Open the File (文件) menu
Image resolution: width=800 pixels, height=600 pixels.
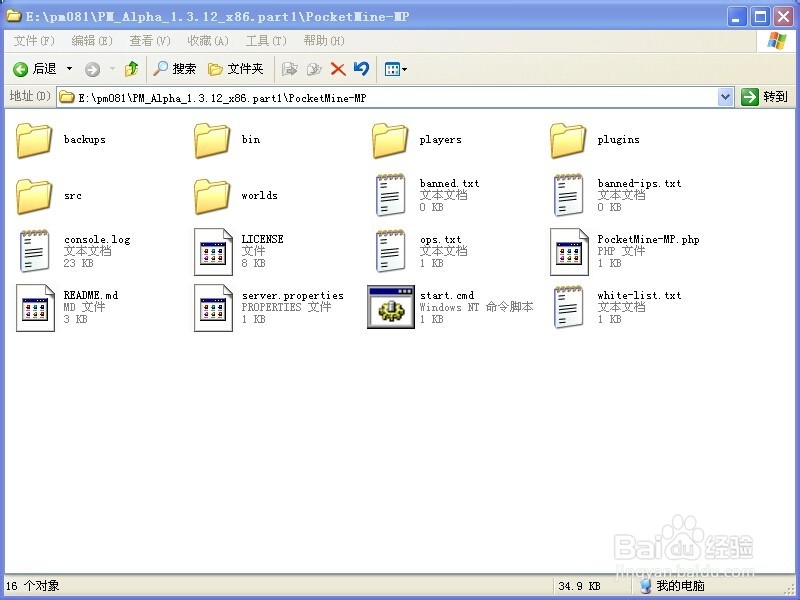point(34,41)
